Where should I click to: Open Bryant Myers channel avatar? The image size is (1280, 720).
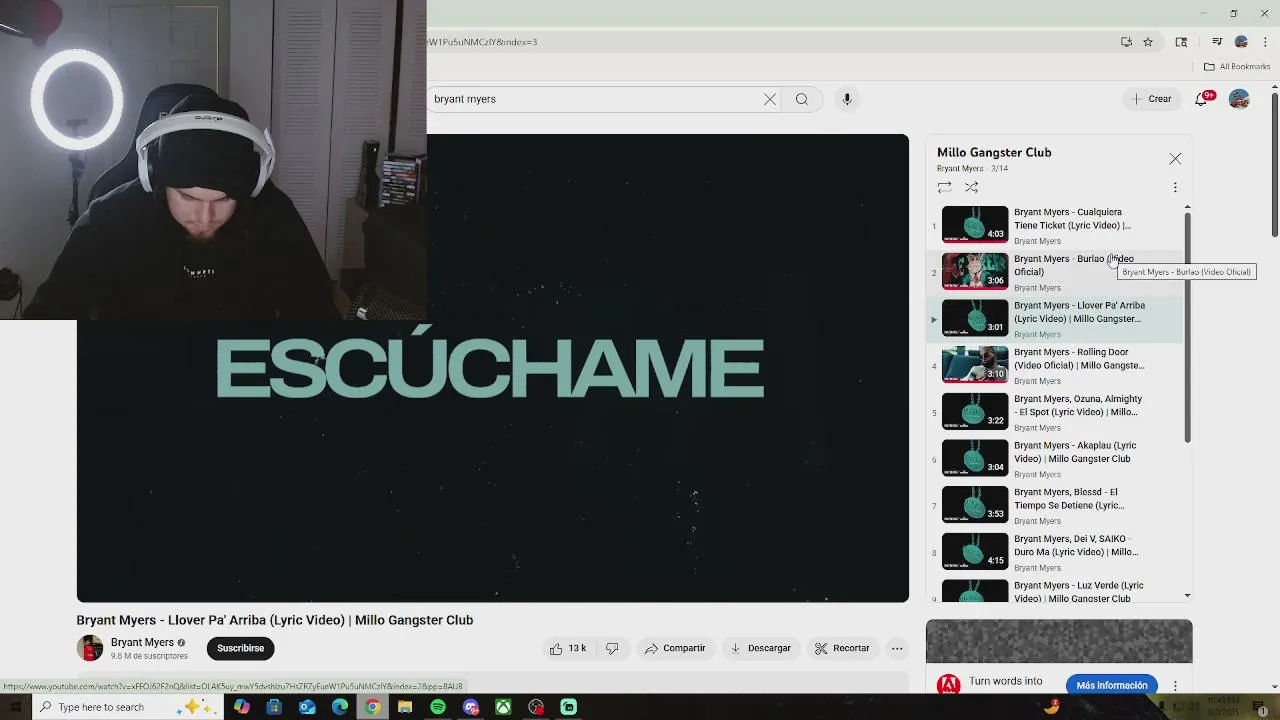(90, 648)
